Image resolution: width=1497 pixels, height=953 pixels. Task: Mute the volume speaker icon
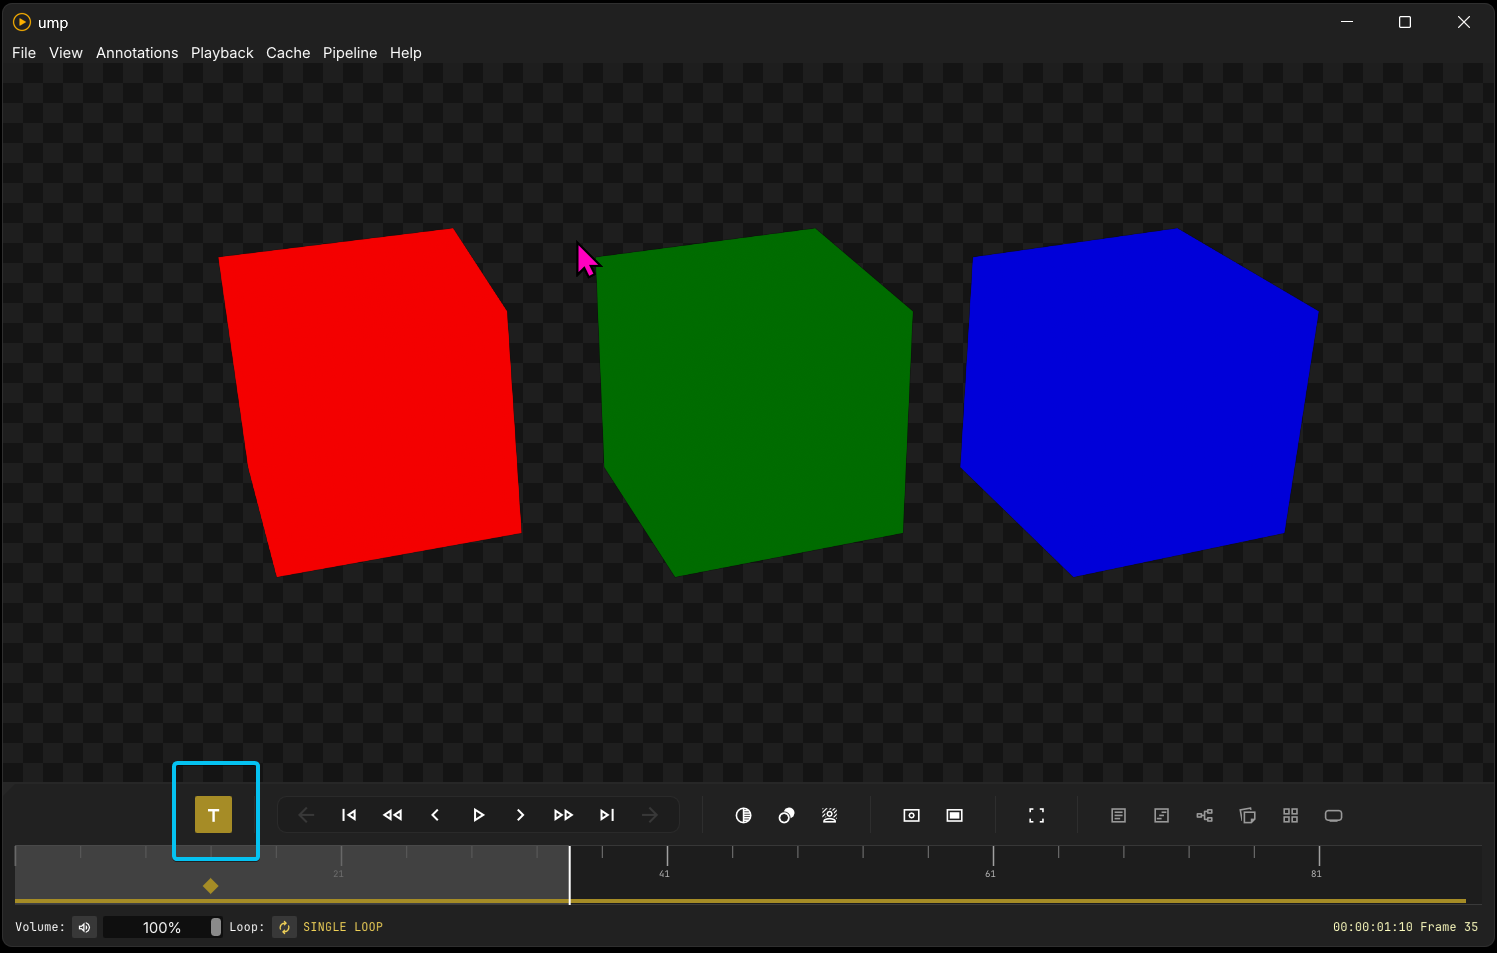point(85,927)
